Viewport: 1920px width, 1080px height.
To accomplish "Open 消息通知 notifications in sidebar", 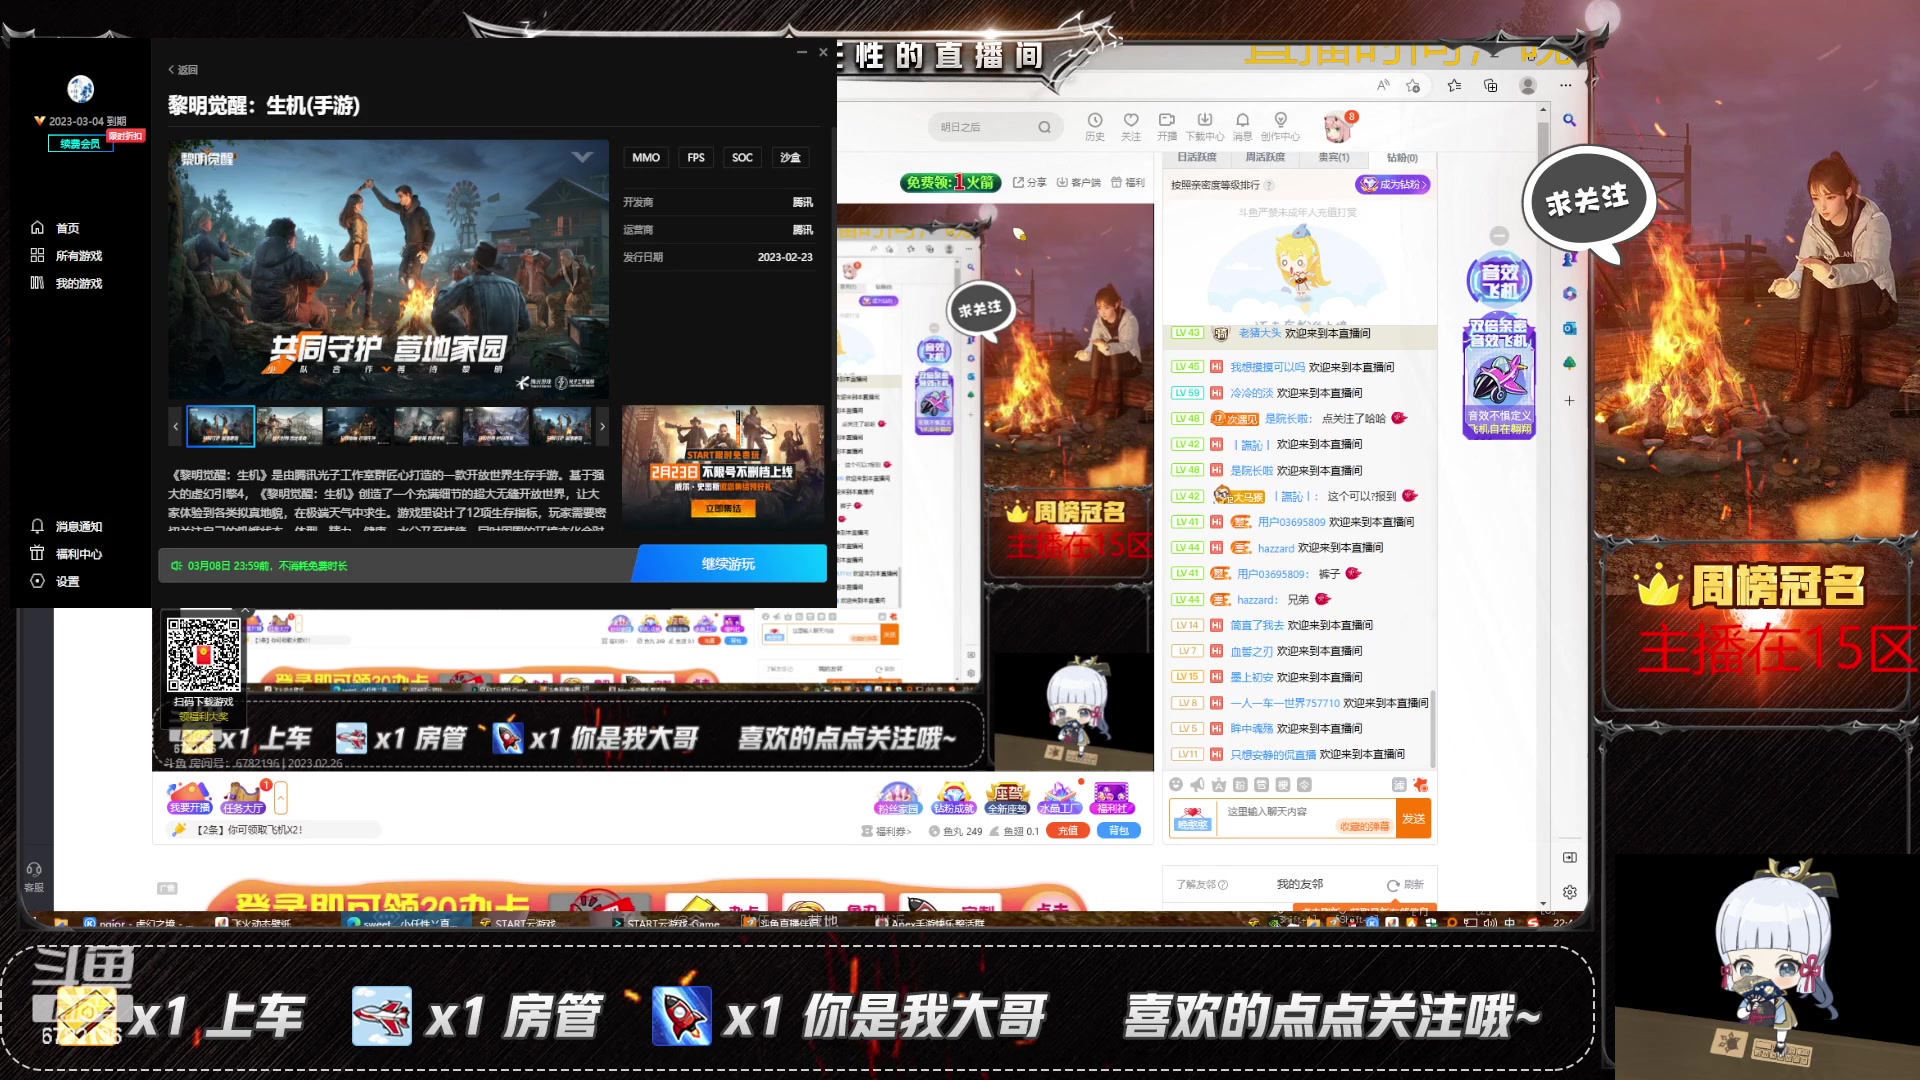I will 67,527.
